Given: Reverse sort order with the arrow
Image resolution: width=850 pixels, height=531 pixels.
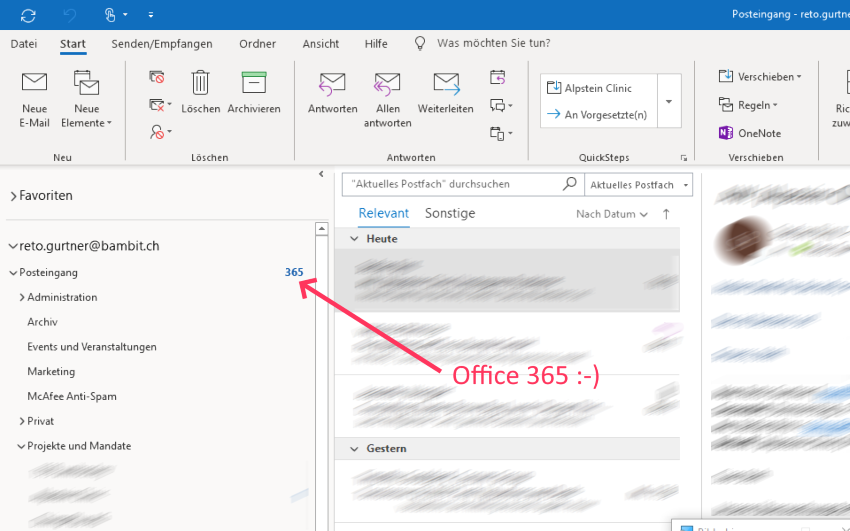Looking at the screenshot, I should pyautogui.click(x=666, y=214).
